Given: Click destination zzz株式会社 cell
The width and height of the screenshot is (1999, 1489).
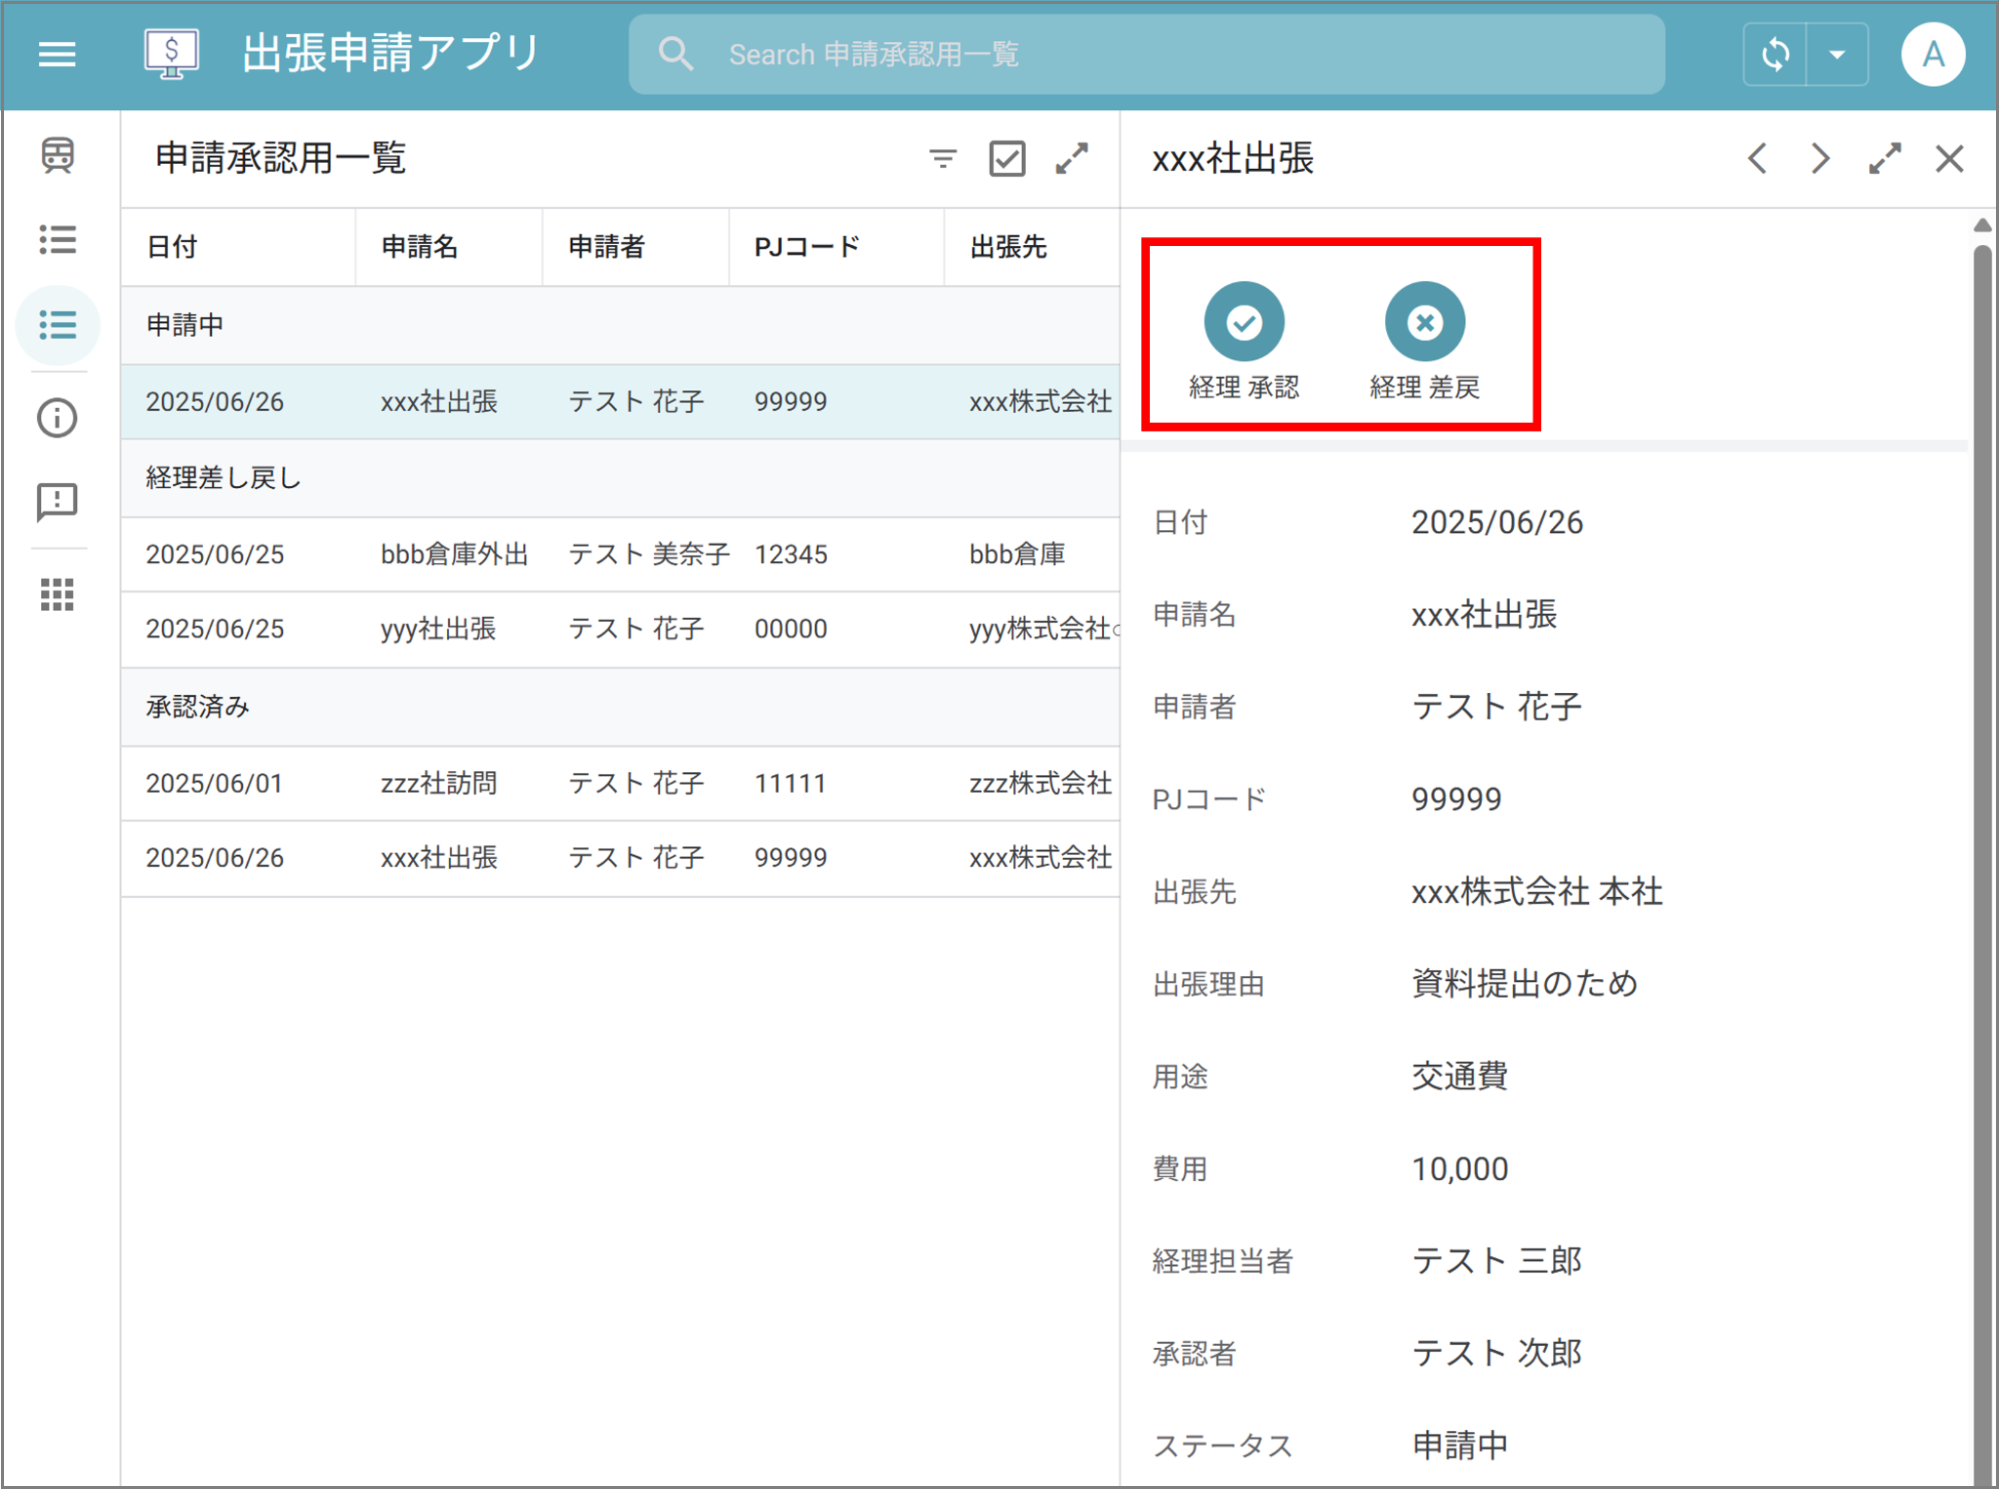Looking at the screenshot, I should pos(1041,783).
